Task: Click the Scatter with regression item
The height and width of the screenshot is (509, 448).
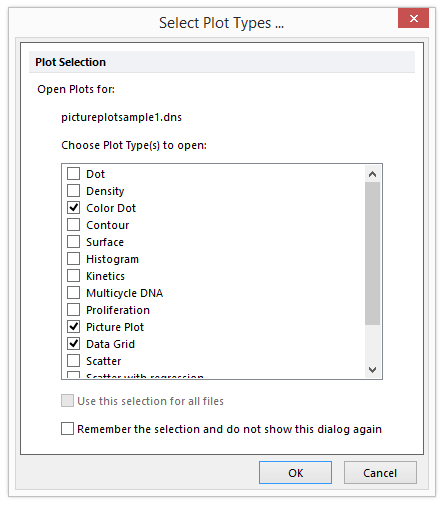Action: click(145, 376)
